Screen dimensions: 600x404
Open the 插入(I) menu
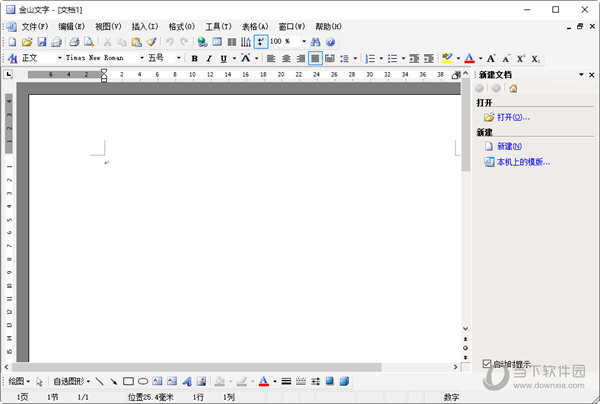[145, 26]
